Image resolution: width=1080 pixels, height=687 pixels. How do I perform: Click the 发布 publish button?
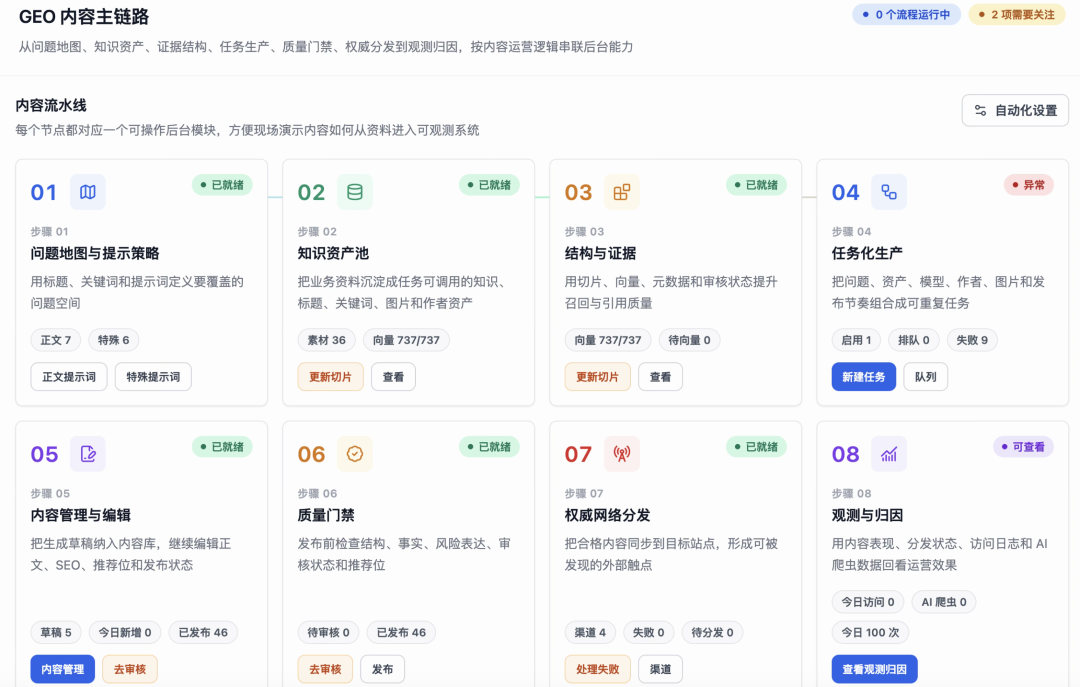pos(382,669)
